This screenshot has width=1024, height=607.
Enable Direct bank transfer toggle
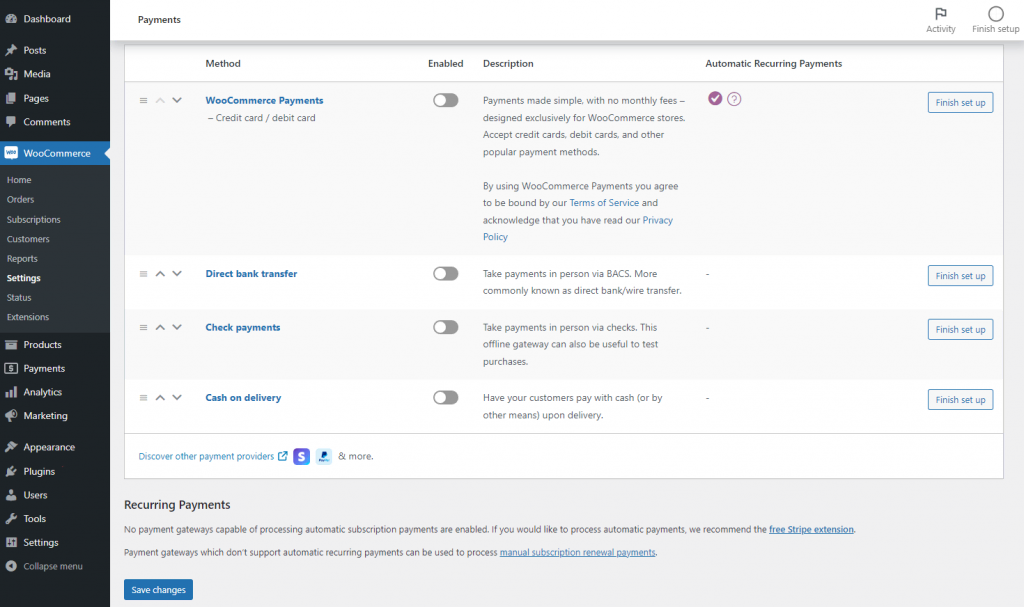click(445, 274)
